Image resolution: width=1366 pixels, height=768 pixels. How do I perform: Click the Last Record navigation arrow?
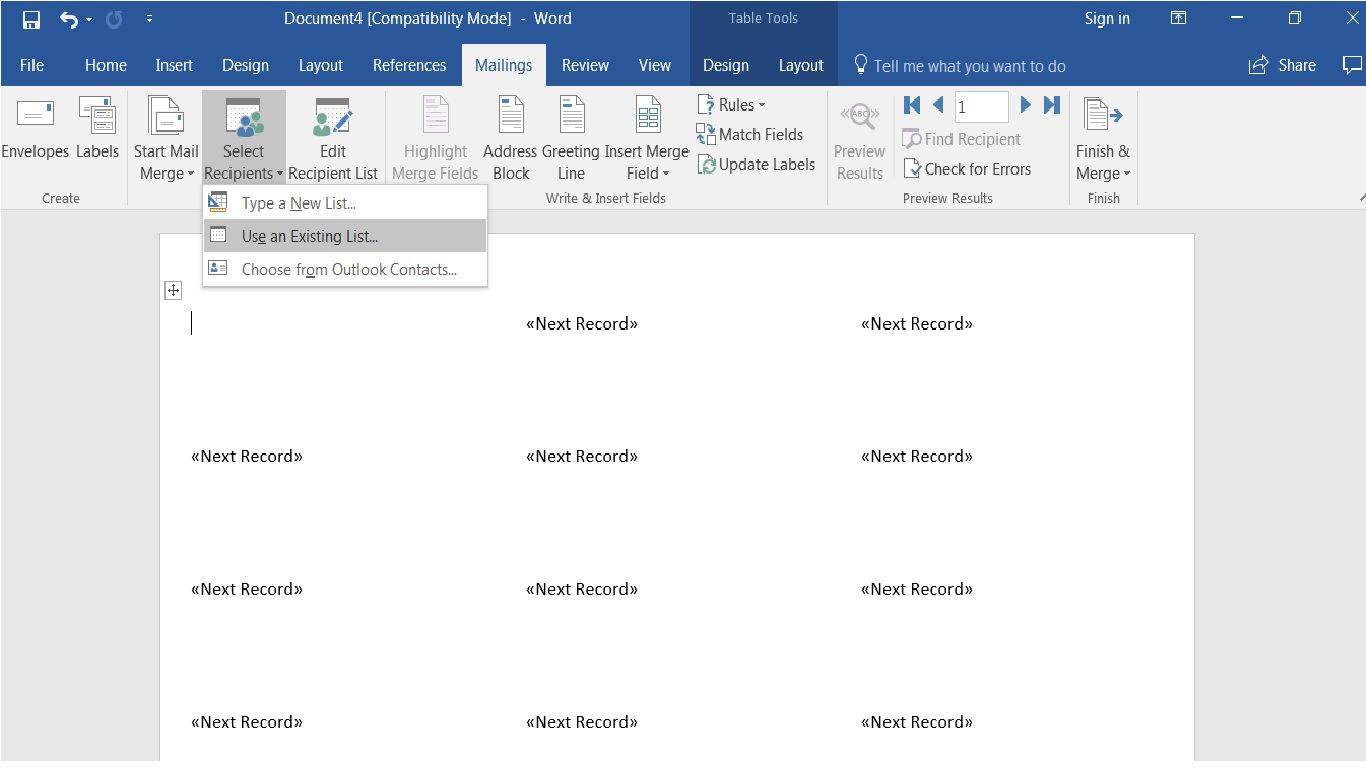pos(1051,105)
